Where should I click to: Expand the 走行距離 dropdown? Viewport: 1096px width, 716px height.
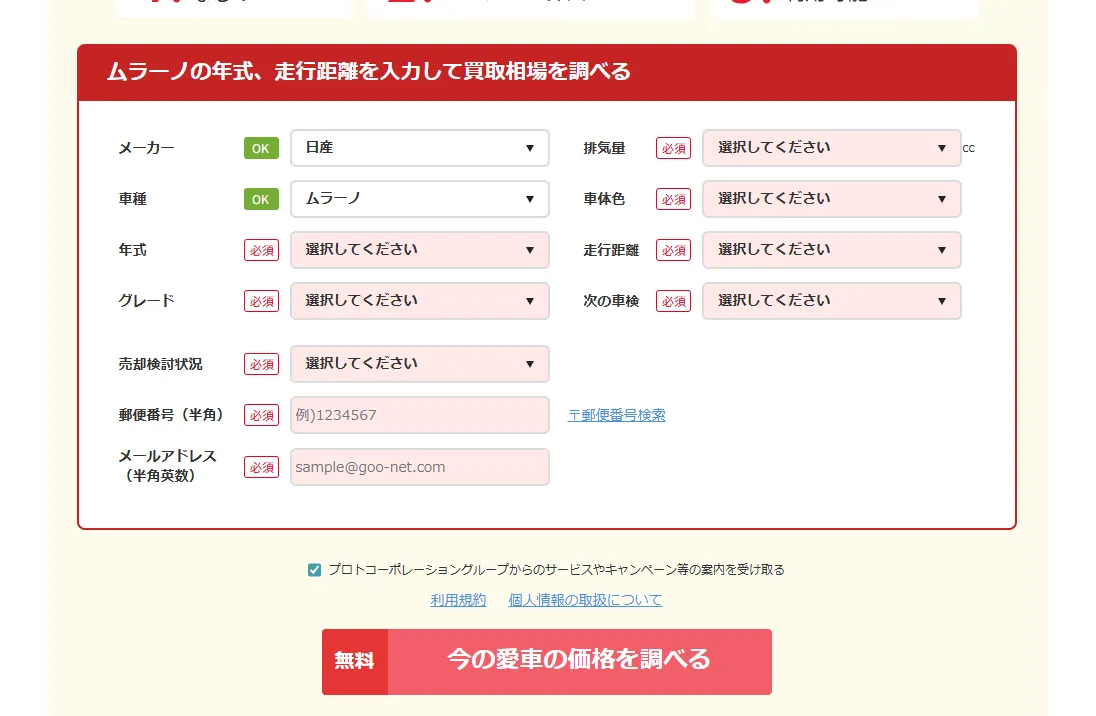pyautogui.click(x=831, y=250)
